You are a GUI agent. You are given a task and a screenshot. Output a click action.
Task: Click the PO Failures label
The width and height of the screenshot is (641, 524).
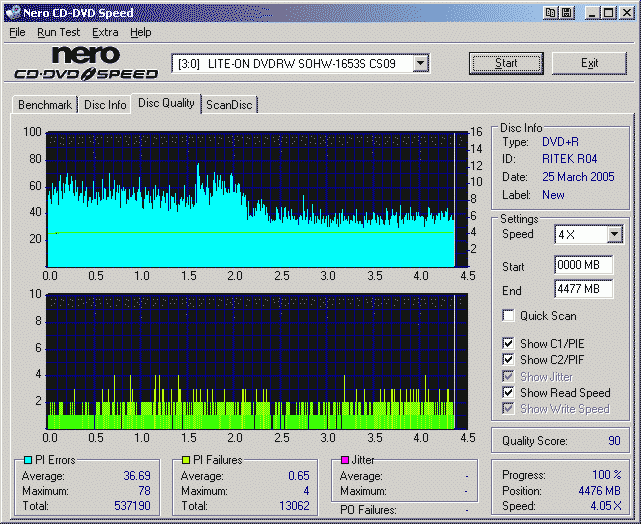click(368, 510)
